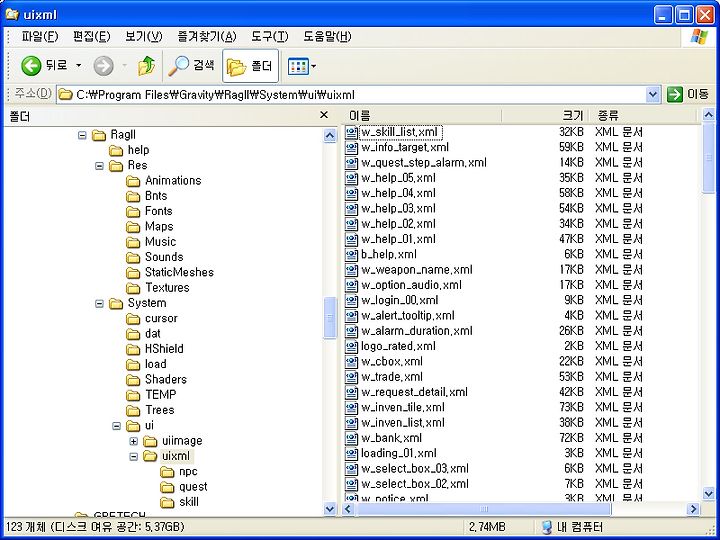Collapse the Res tree node

tap(99, 165)
